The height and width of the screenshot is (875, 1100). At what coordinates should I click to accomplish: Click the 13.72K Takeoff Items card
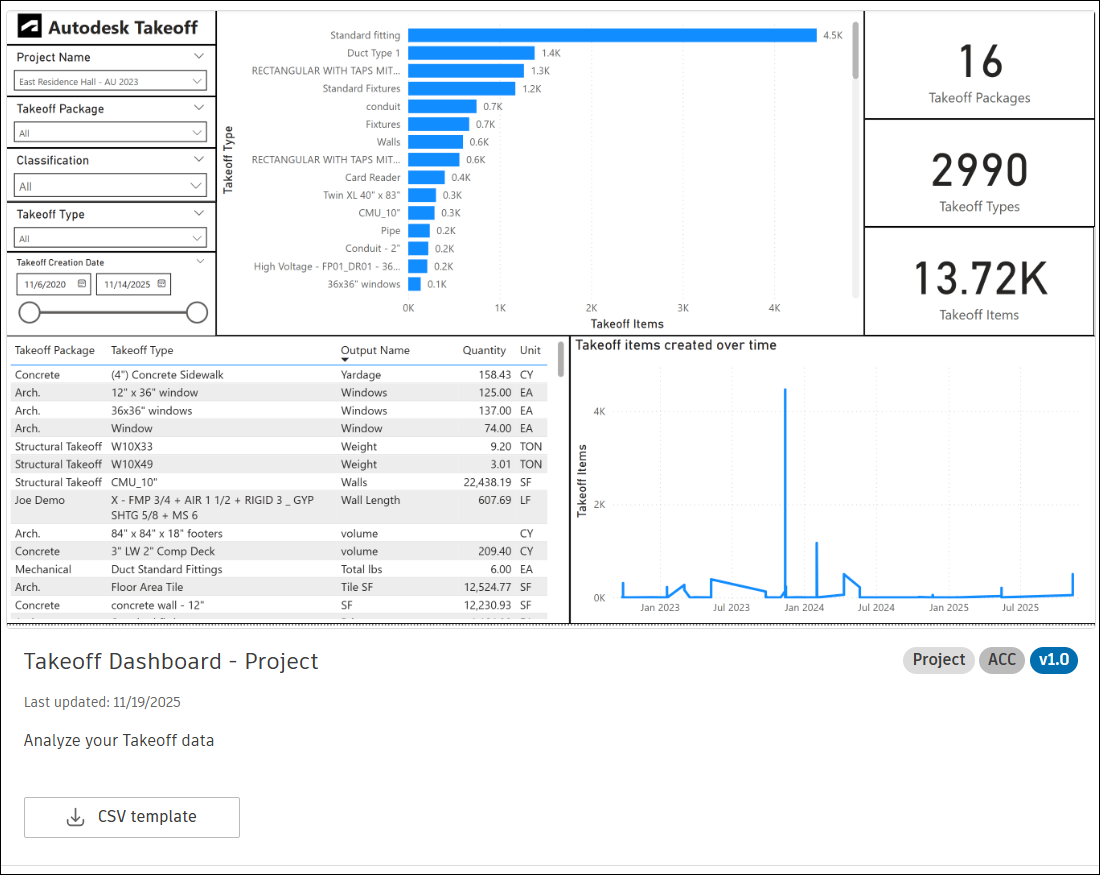coord(979,281)
